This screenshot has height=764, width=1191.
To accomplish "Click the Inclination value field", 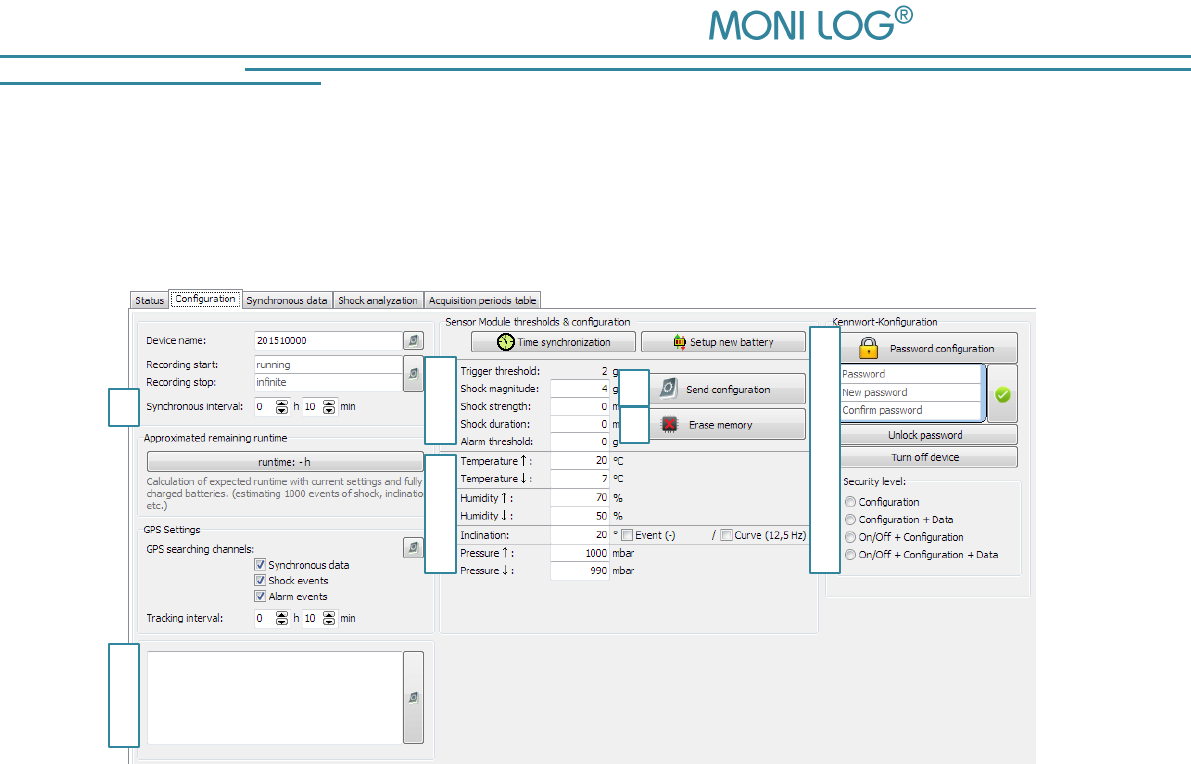I will [x=580, y=535].
